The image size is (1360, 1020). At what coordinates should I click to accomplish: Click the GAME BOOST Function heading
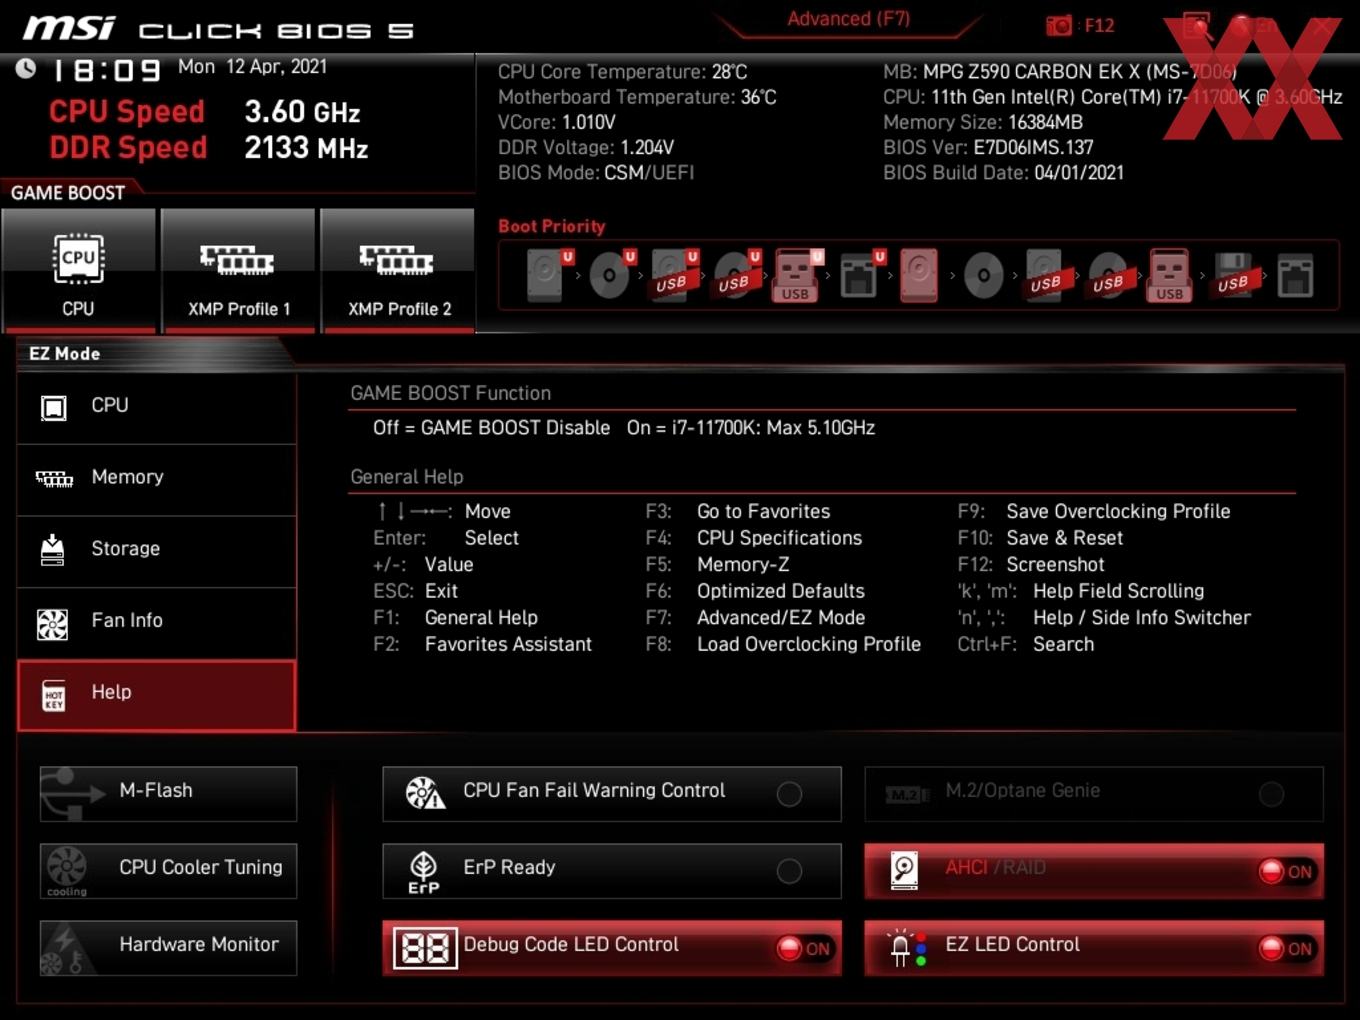pos(450,393)
